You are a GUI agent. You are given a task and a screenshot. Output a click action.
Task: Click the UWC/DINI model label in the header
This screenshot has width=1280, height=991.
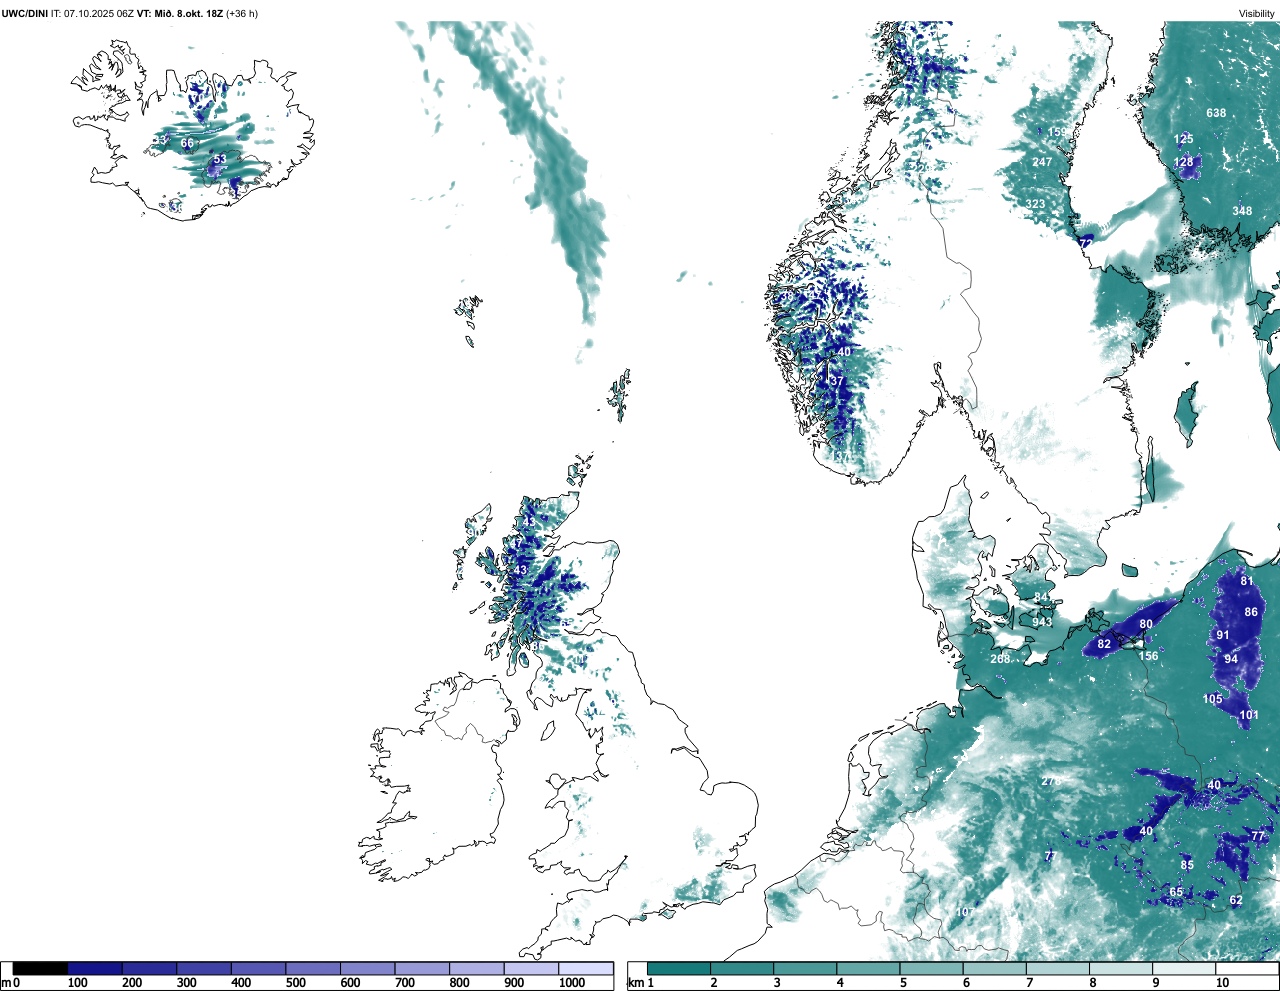click(x=25, y=13)
